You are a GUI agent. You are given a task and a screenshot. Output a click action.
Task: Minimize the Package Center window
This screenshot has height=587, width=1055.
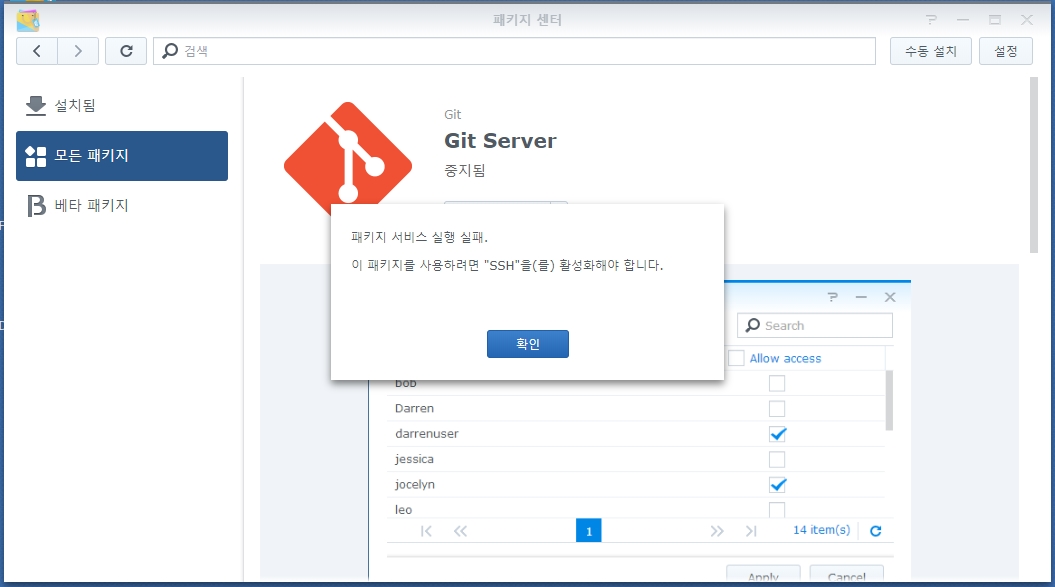coord(963,20)
